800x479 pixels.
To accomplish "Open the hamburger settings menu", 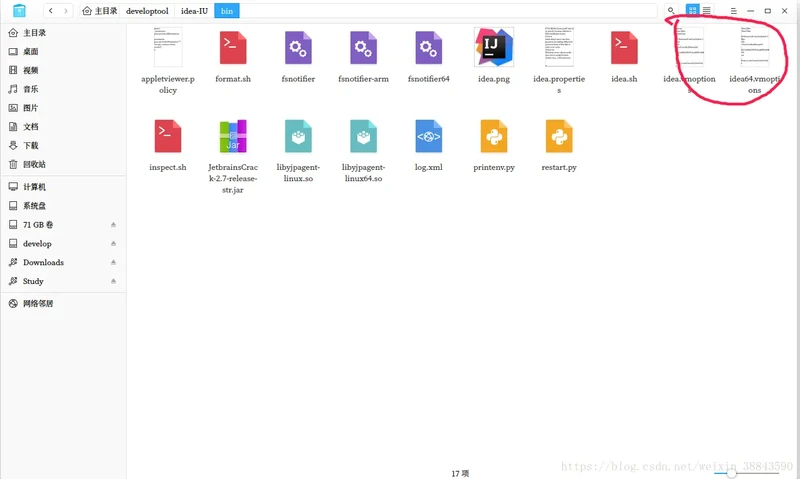I will 733,11.
